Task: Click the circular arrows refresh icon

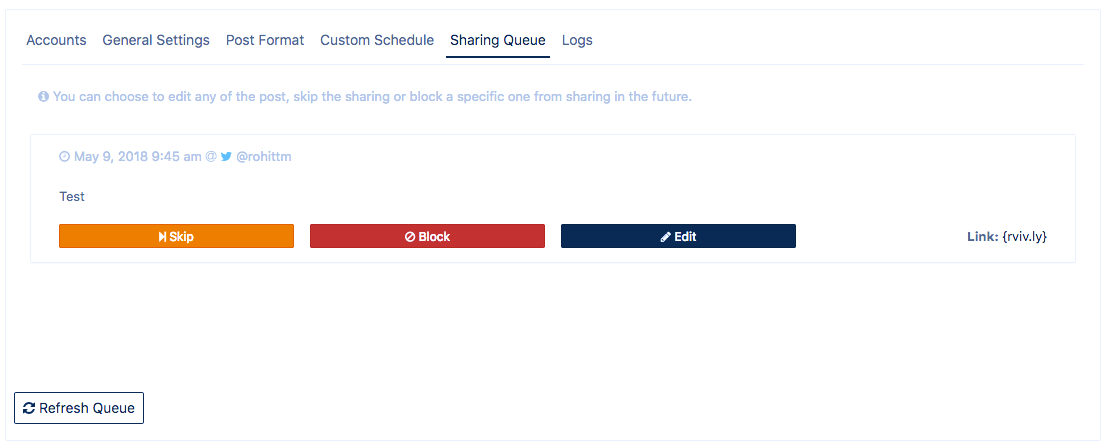Action: pos(29,408)
